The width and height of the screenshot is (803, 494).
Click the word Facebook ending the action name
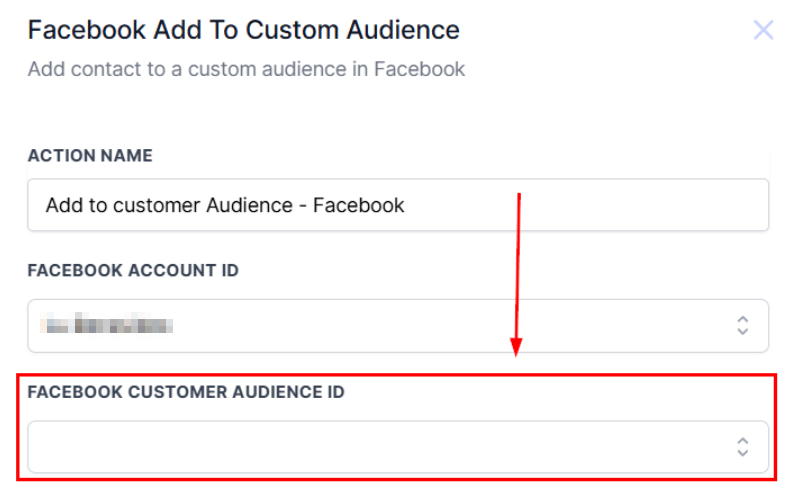point(359,205)
